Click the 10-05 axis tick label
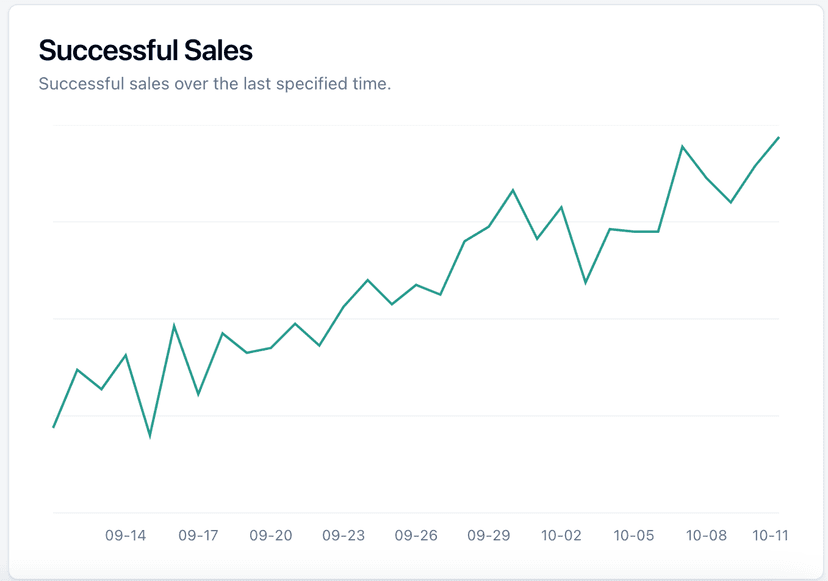 [634, 536]
